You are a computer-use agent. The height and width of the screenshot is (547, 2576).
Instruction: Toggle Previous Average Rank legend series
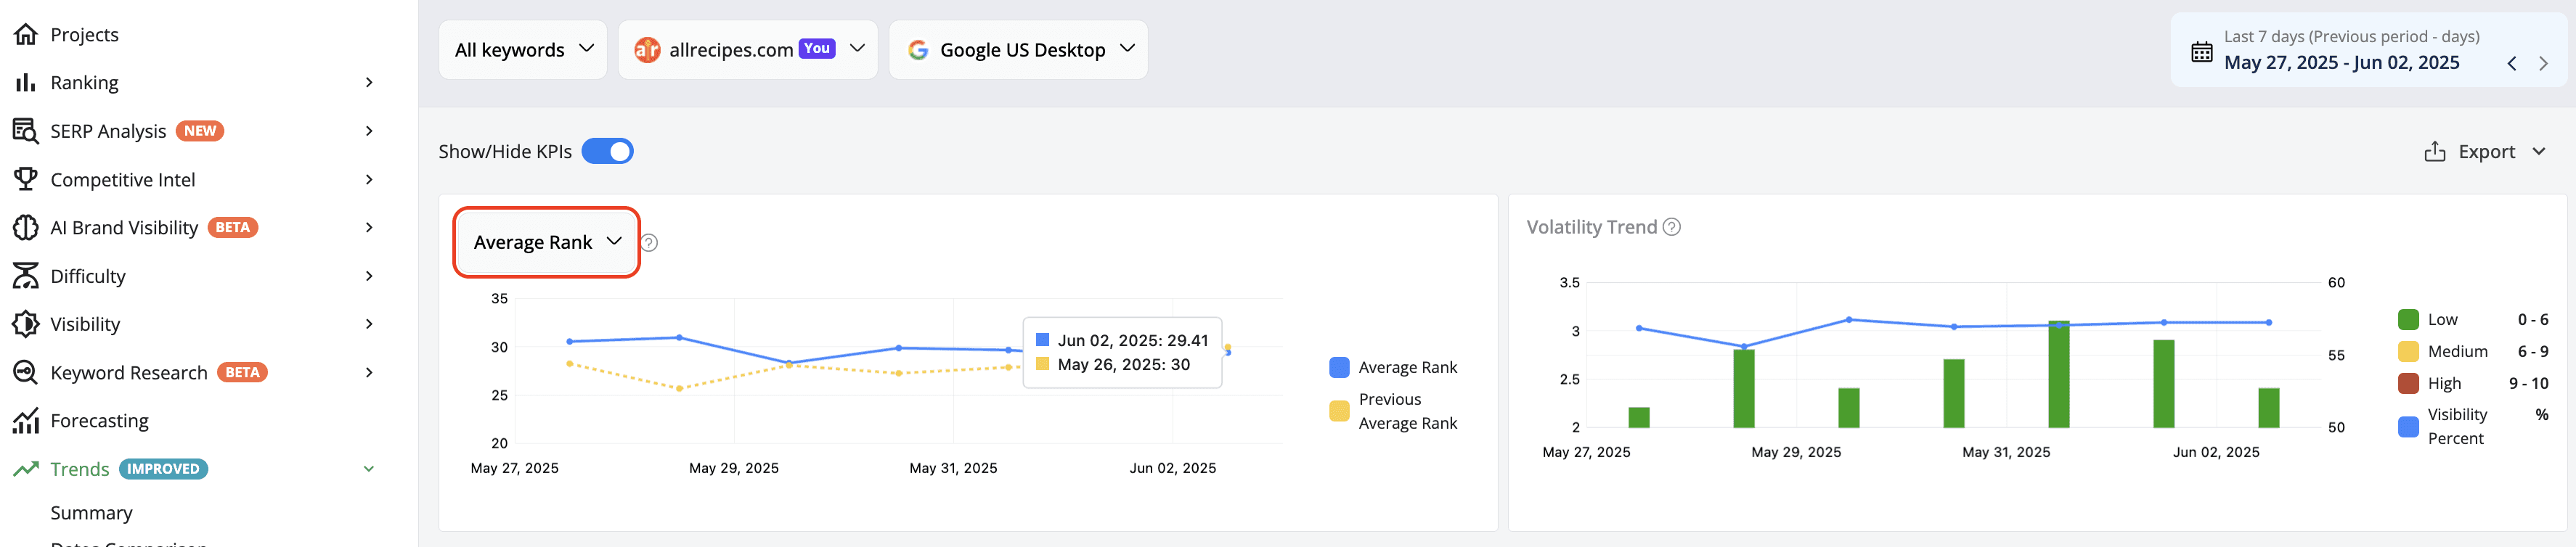[x=1393, y=411]
